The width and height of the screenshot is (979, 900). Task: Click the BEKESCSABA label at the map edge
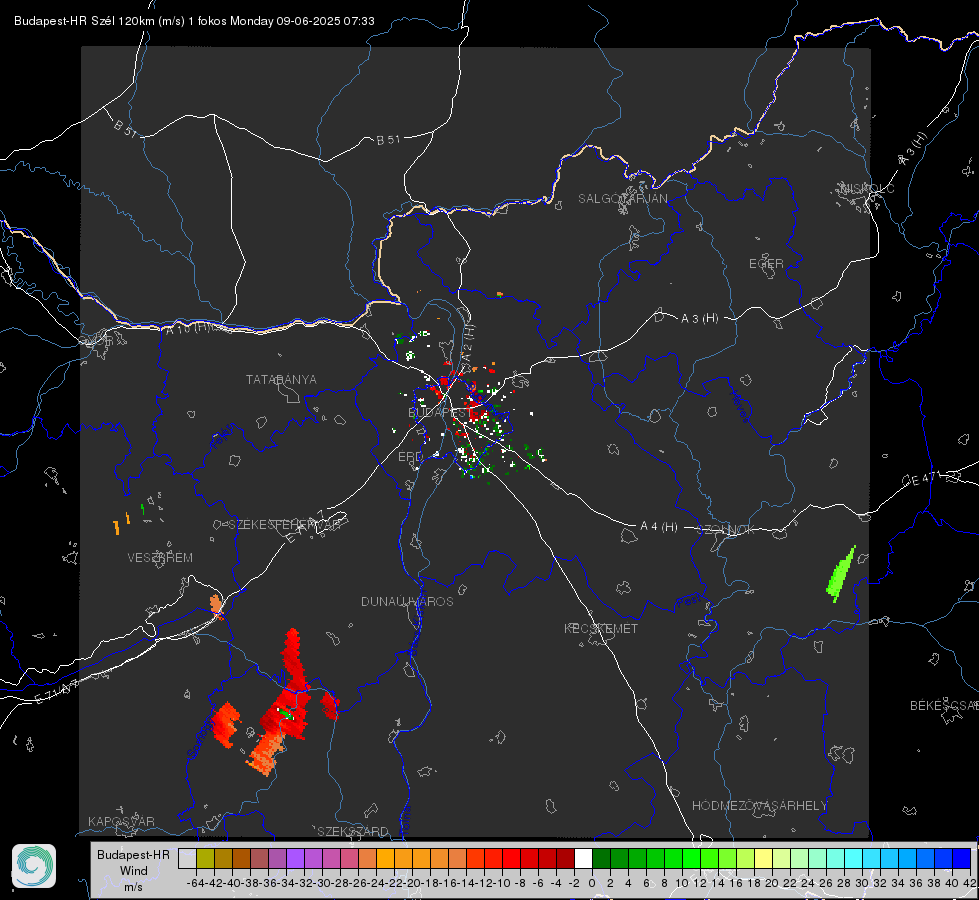pos(944,706)
